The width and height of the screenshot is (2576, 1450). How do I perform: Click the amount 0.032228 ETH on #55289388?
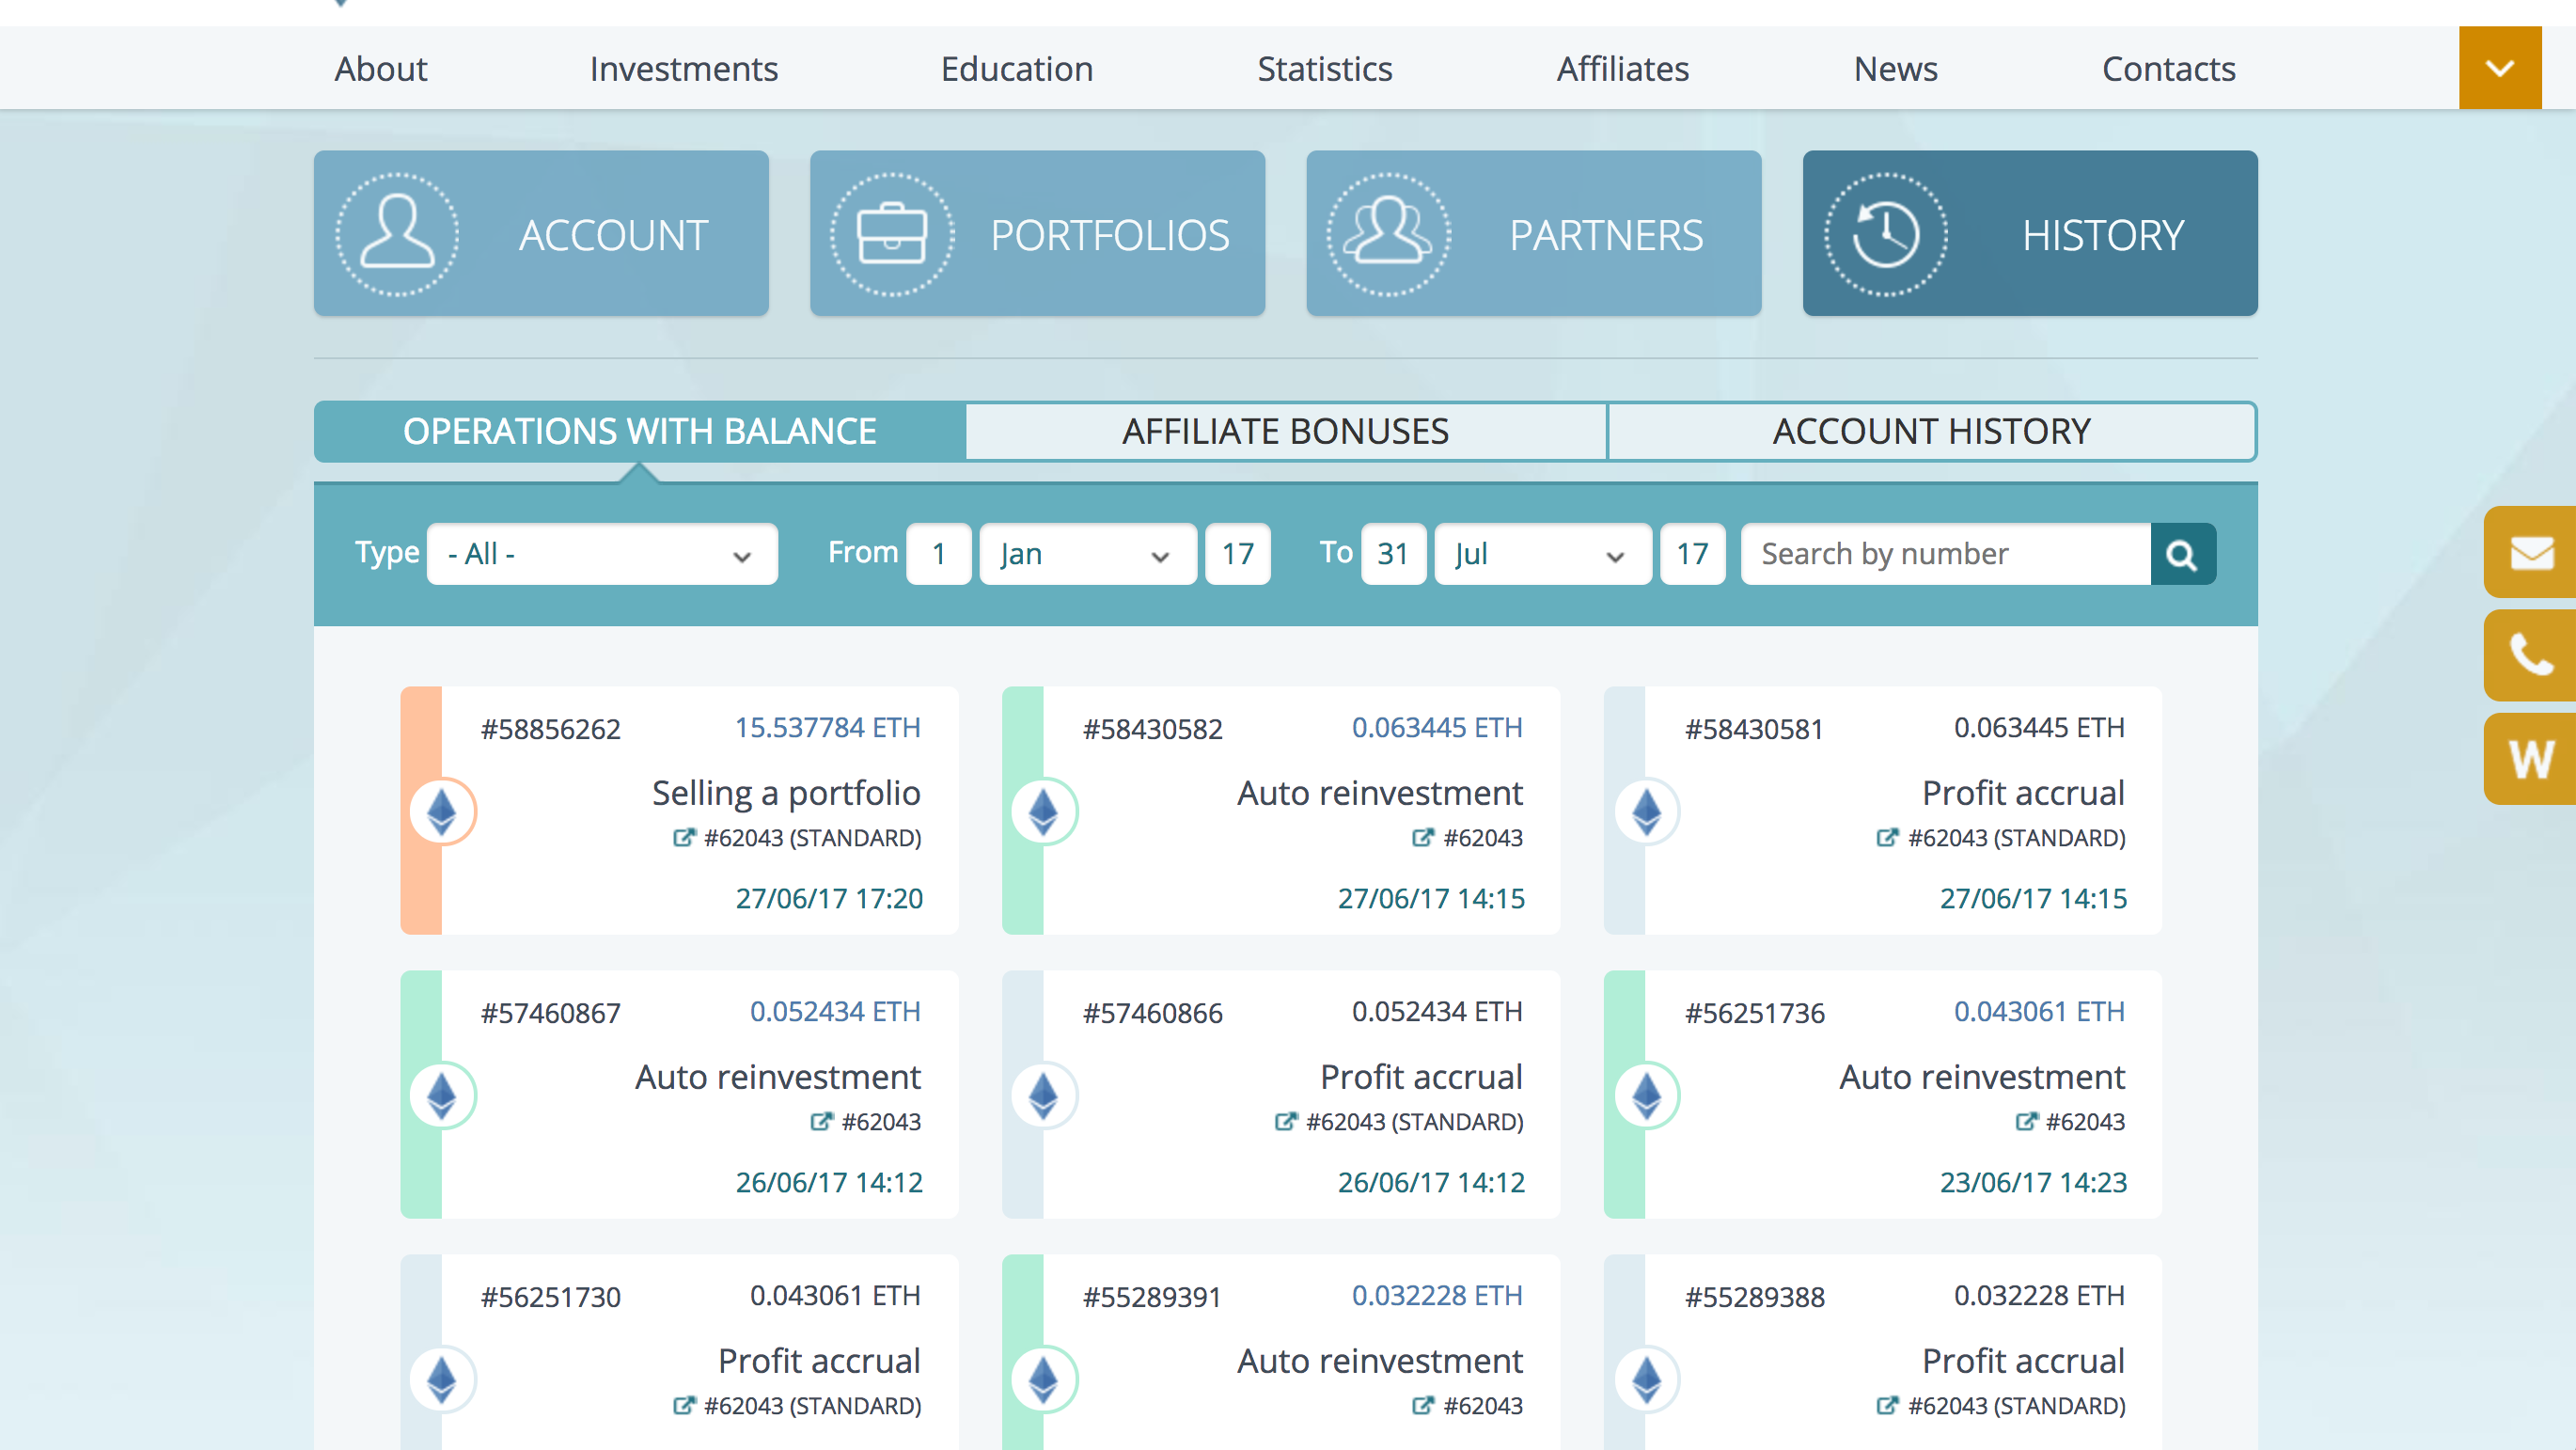(2040, 1295)
